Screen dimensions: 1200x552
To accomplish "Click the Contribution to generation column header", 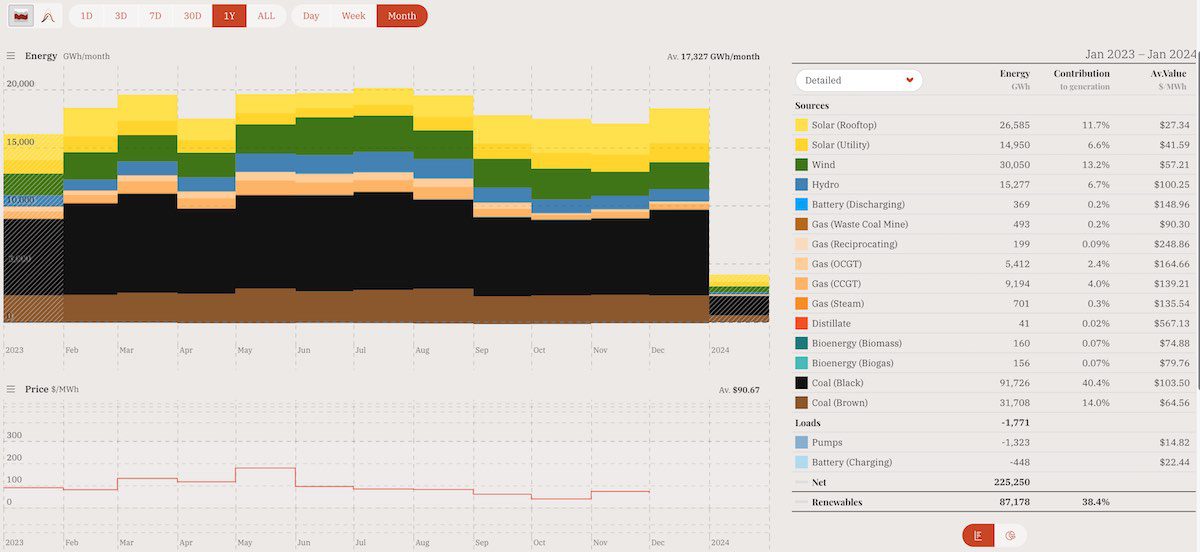I will 1081,80.
